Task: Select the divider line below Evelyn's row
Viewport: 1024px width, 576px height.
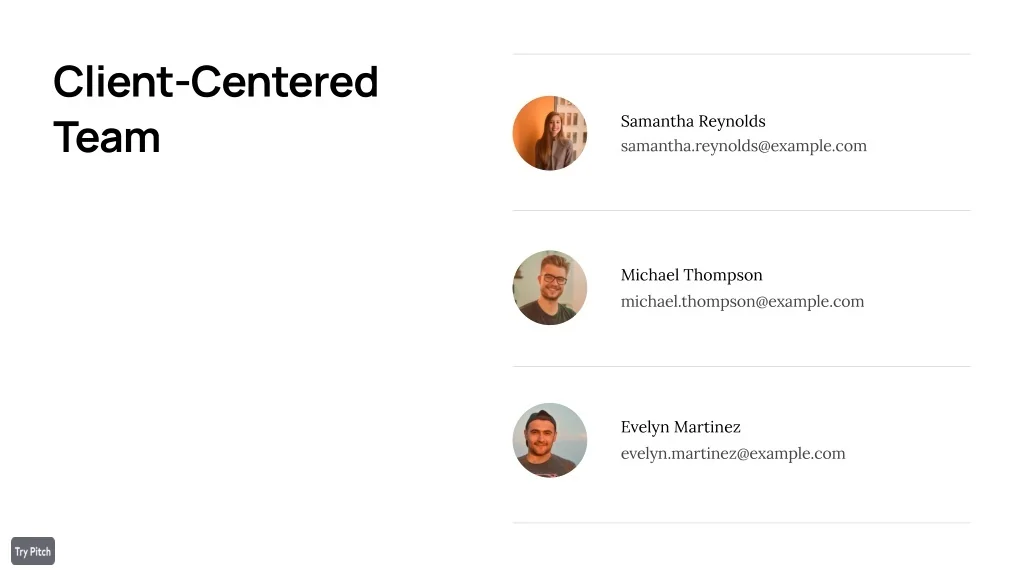Action: point(741,522)
